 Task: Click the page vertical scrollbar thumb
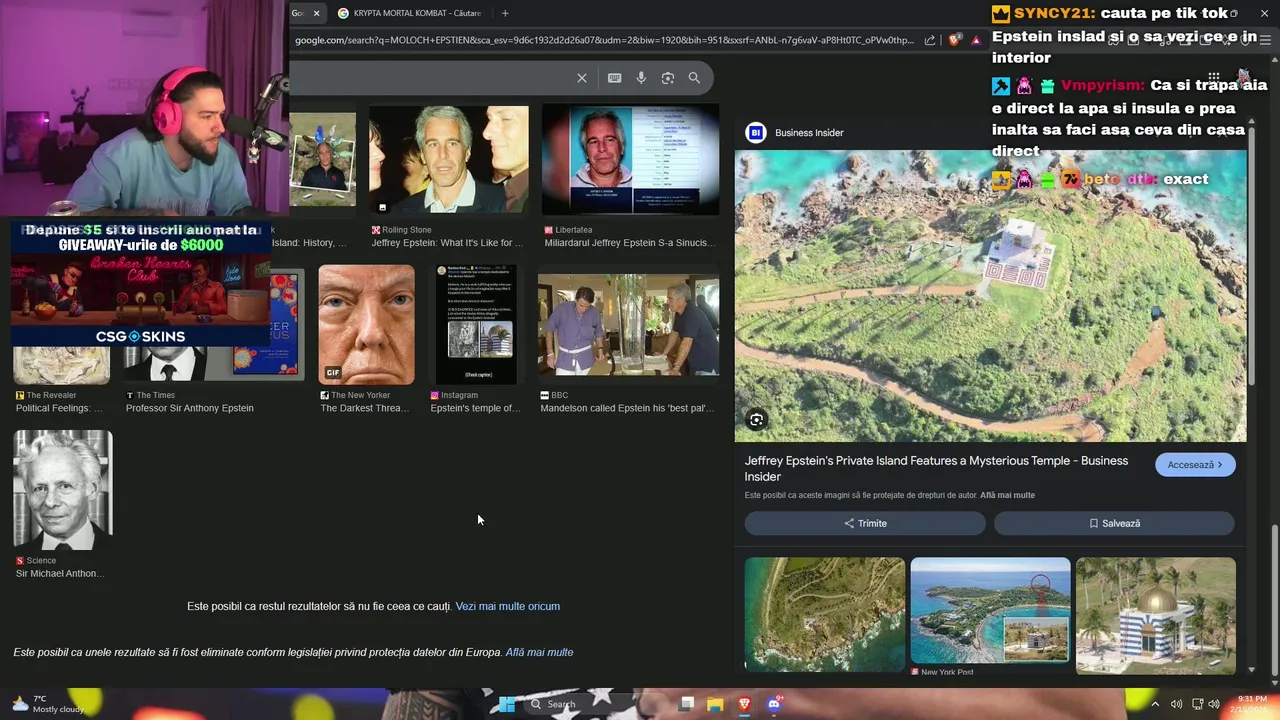tap(1274, 600)
